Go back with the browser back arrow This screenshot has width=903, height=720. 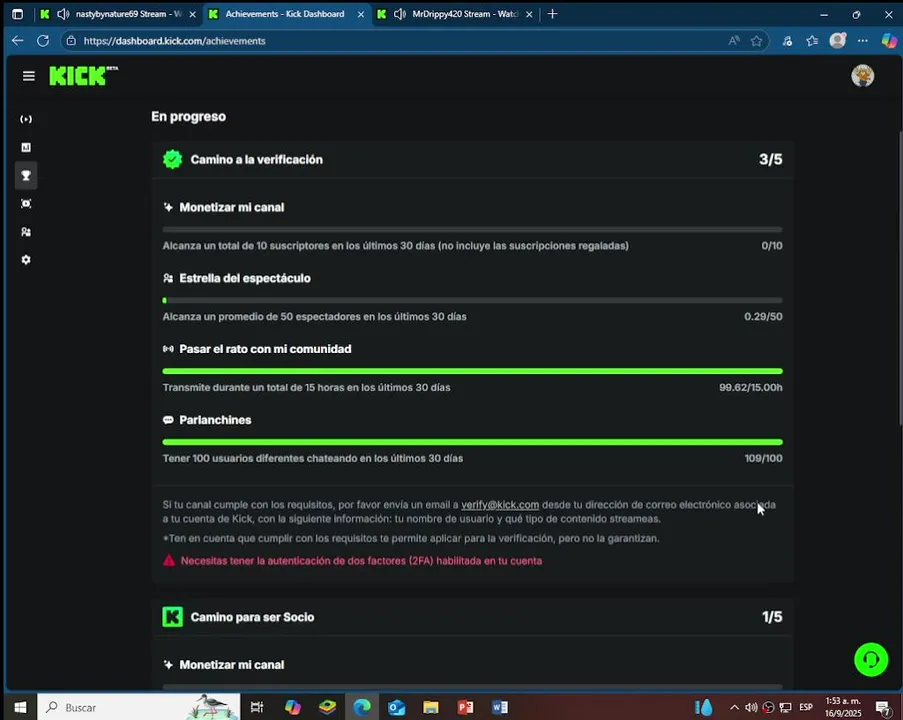17,41
